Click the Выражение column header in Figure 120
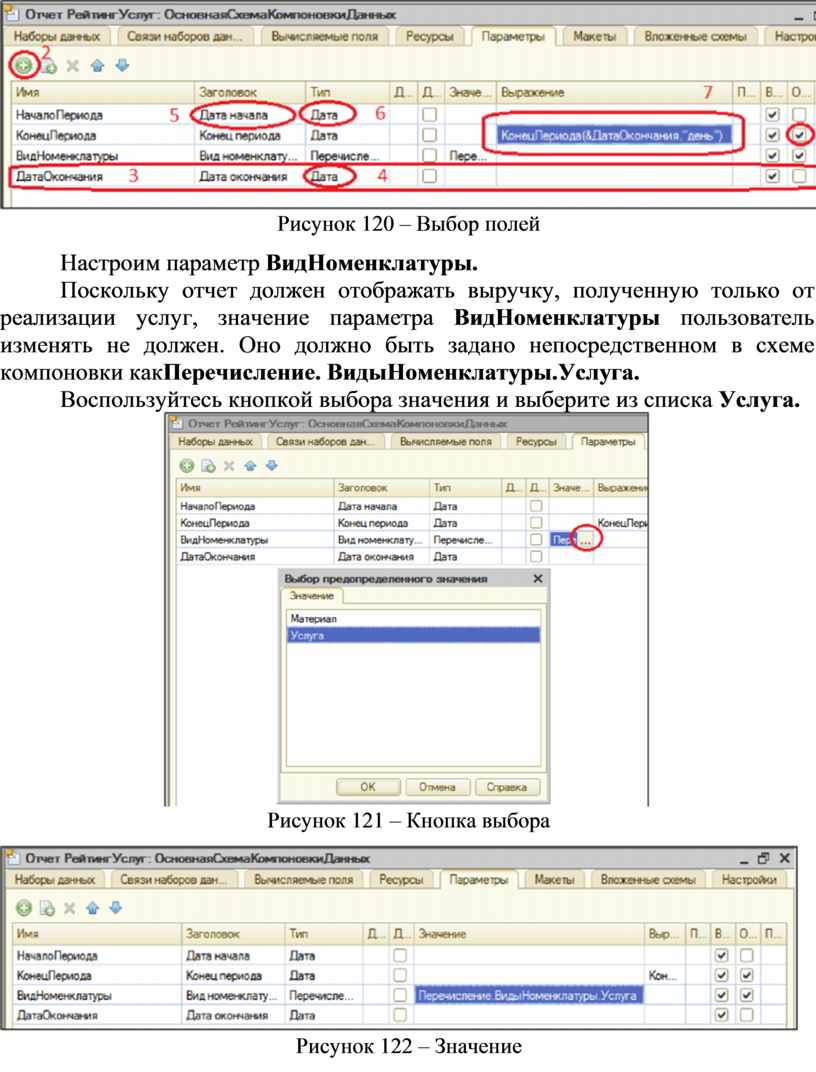The width and height of the screenshot is (816, 1072). pos(615,92)
